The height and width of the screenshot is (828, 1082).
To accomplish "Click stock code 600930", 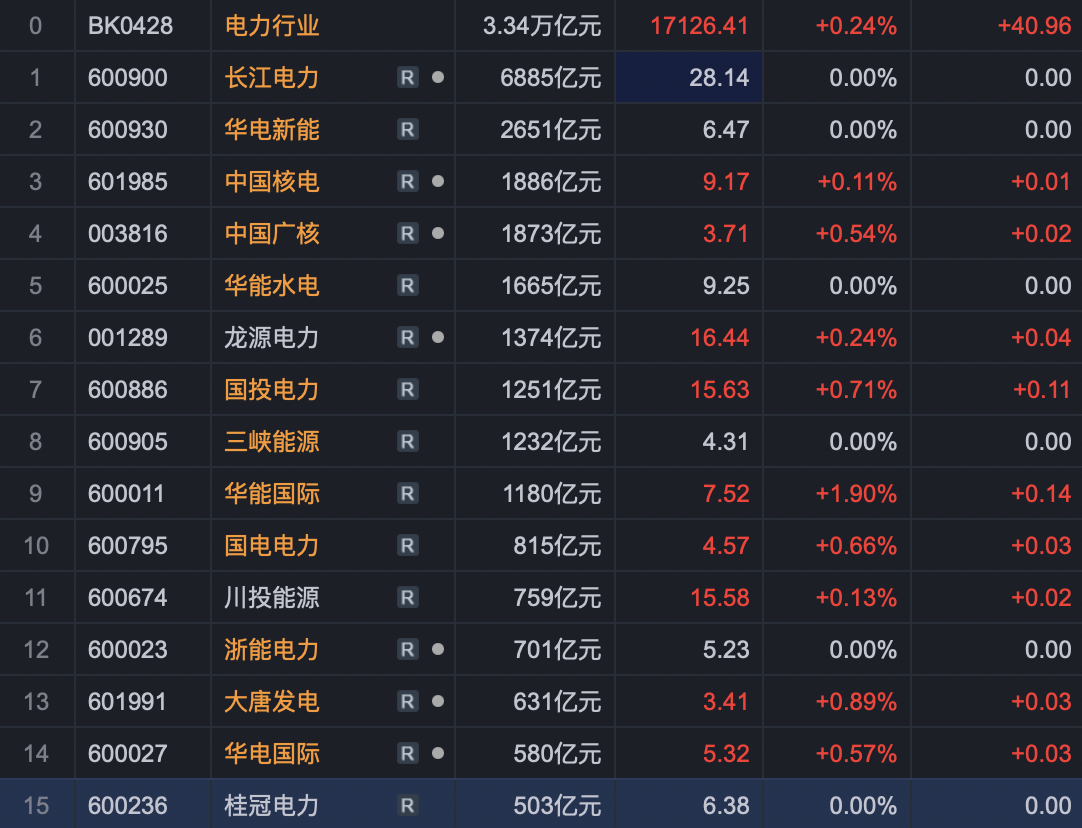I will [x=128, y=129].
